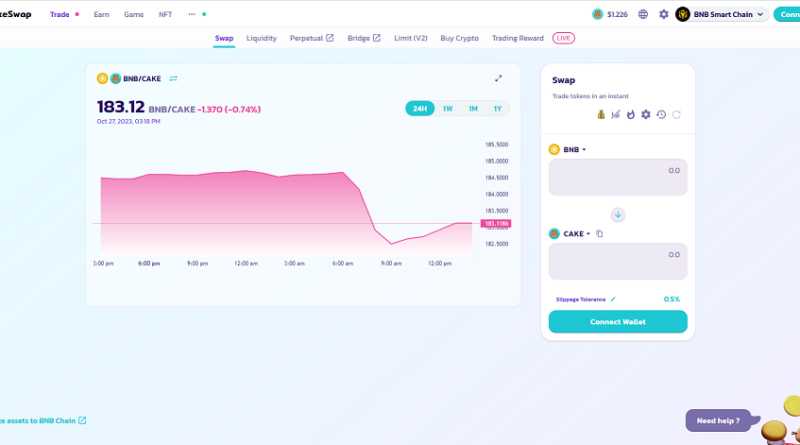
Task: Open global settings gear in header
Action: pos(663,15)
